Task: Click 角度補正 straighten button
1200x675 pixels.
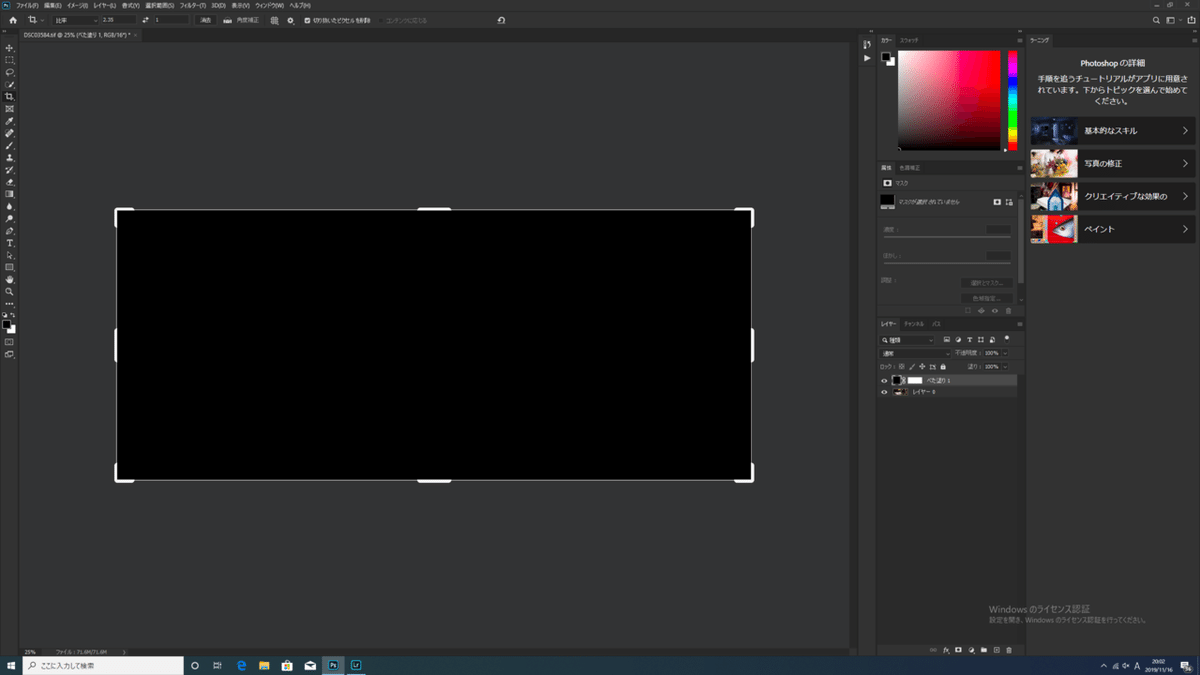Action: pyautogui.click(x=247, y=20)
